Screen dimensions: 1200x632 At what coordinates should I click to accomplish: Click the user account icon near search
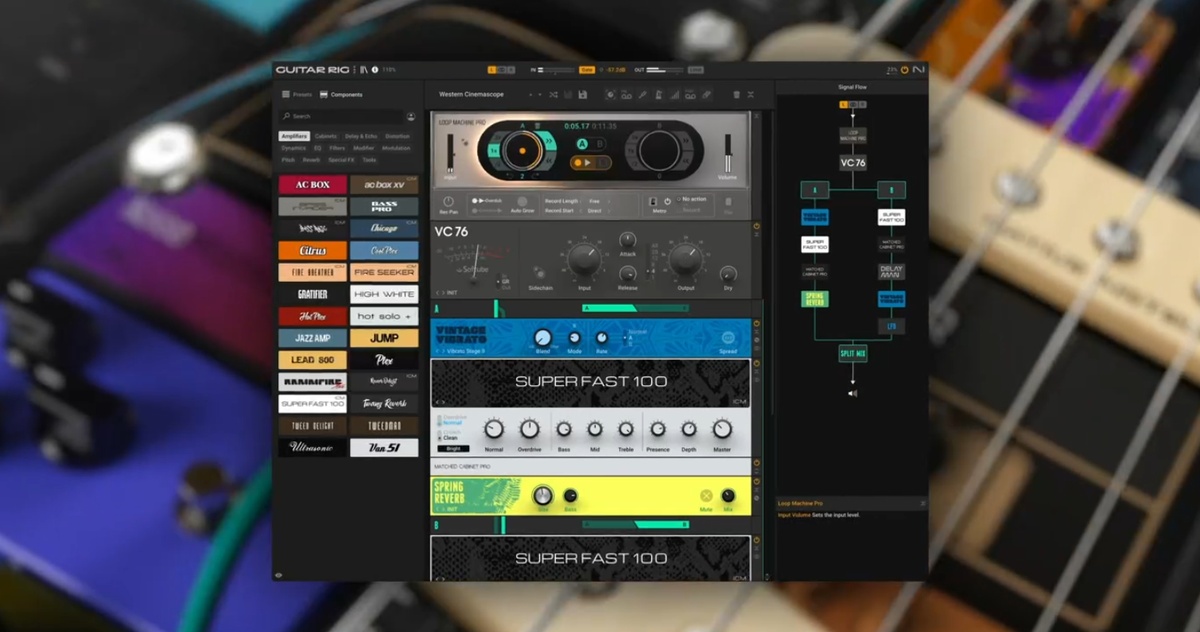click(x=411, y=116)
